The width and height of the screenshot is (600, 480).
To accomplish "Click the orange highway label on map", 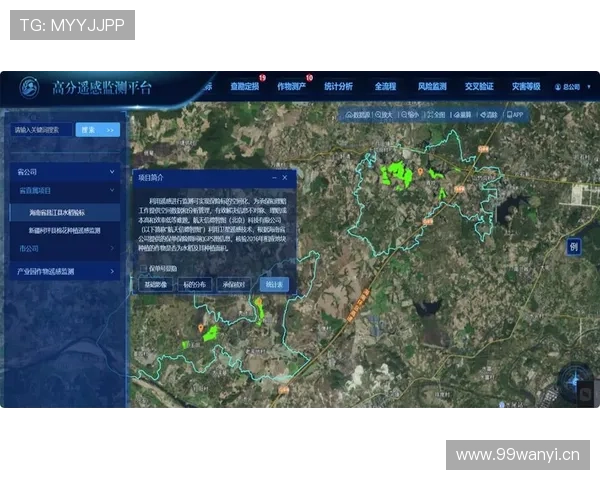I will 357,305.
